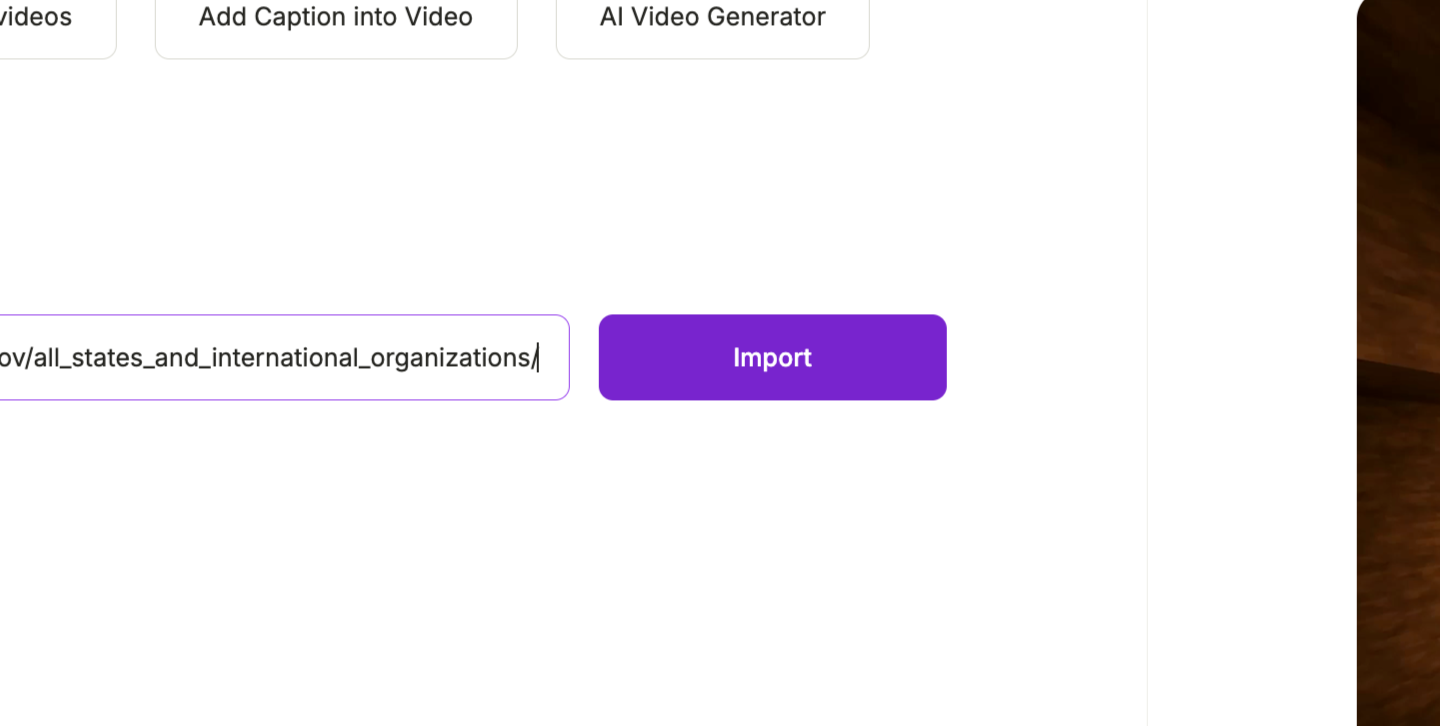
Task: Click the brown preview image on the right
Action: tap(1398, 363)
